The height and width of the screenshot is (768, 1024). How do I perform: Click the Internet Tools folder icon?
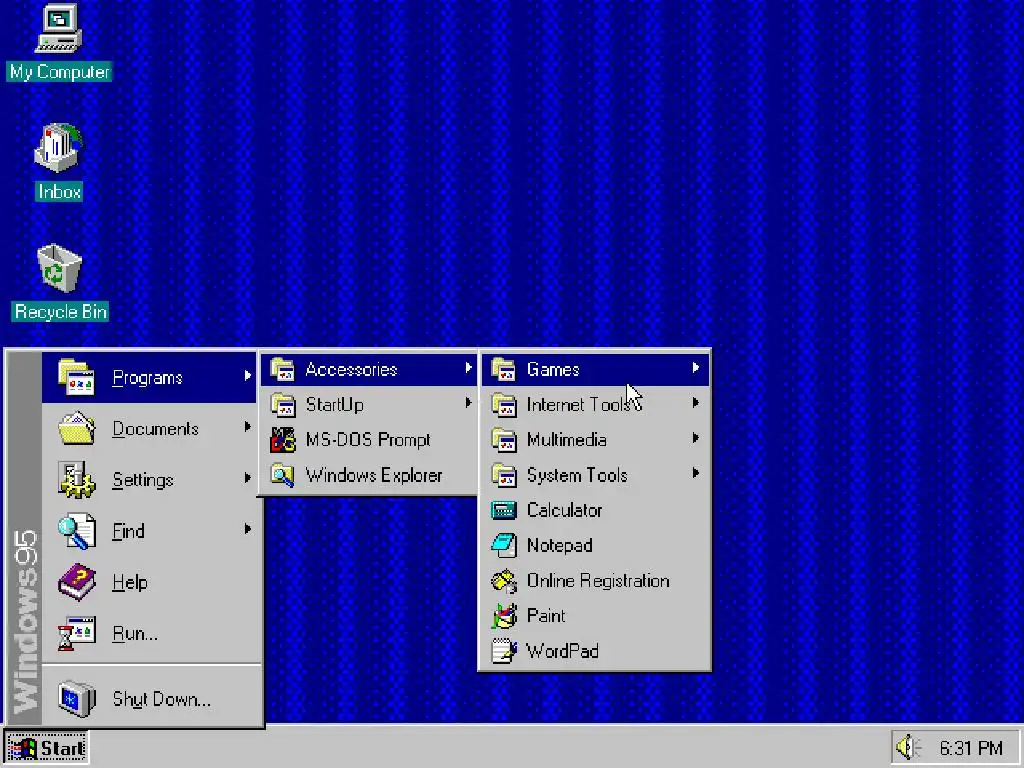click(504, 405)
